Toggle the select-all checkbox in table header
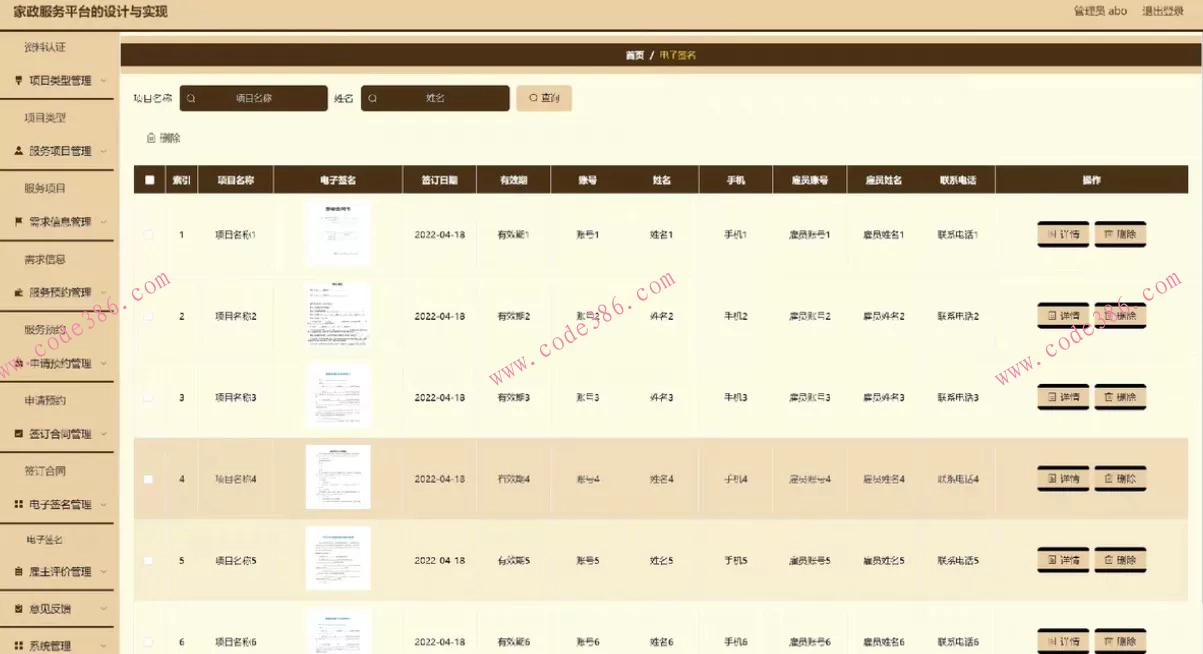 point(150,181)
